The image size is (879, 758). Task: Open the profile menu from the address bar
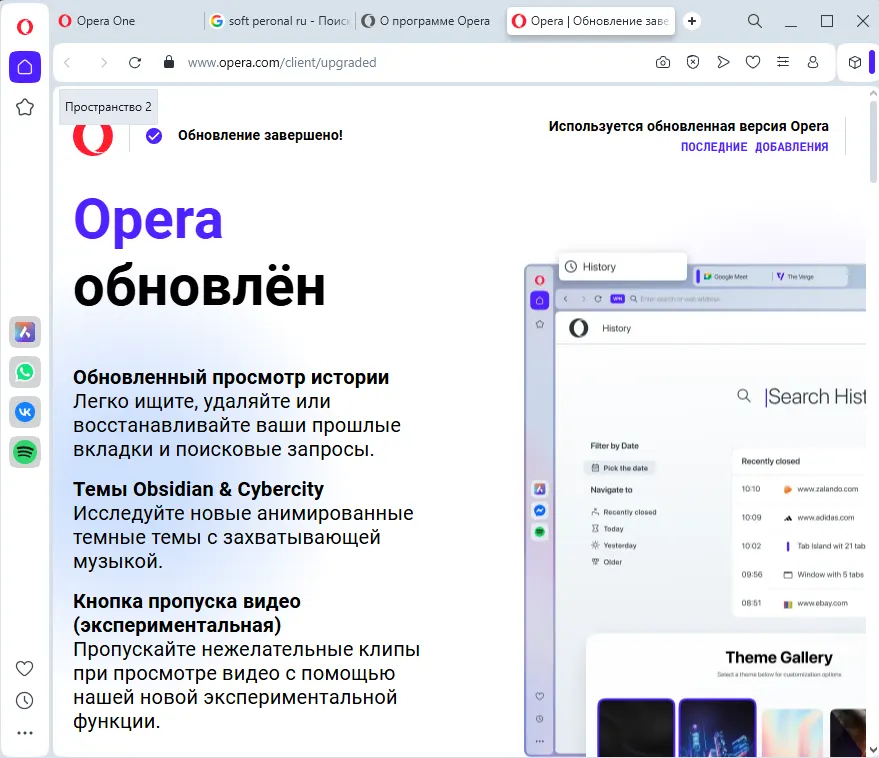(813, 62)
